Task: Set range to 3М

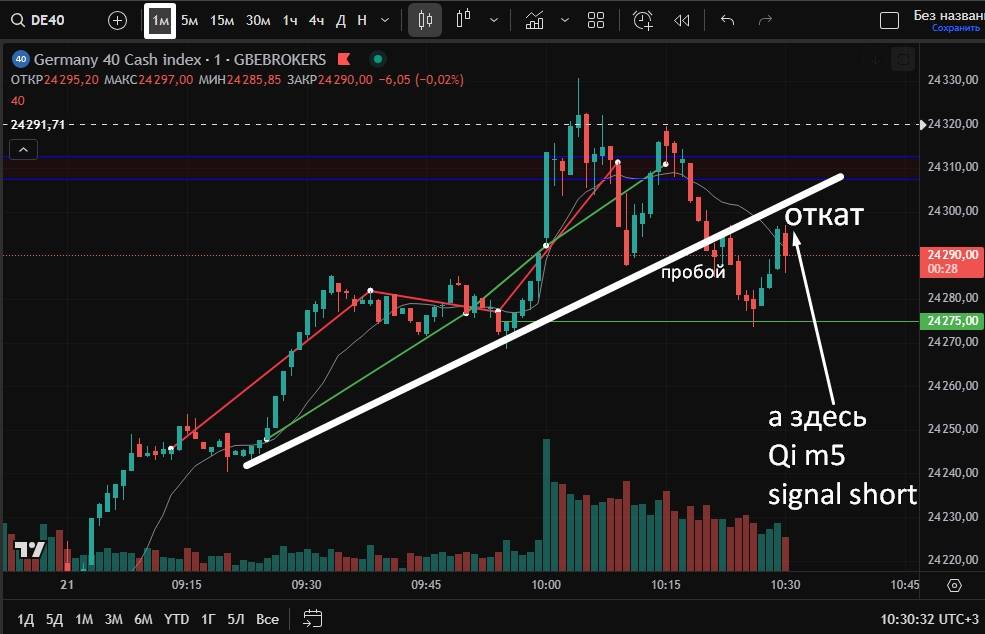Action: 114,620
